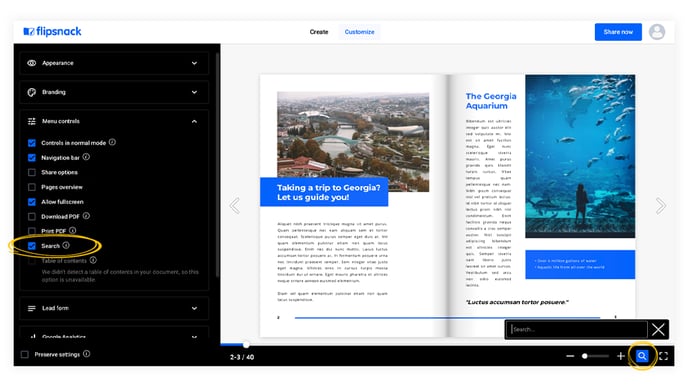Screen dimensions: 688x387
Task: Click the aquarium photo on right page
Action: (580, 156)
